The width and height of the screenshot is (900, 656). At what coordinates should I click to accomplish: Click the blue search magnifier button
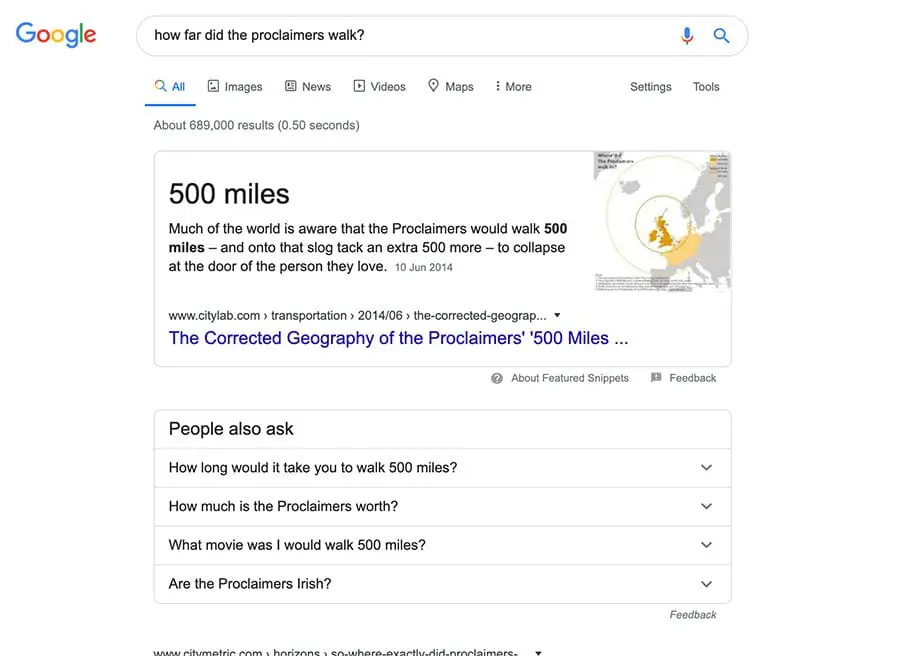click(721, 36)
